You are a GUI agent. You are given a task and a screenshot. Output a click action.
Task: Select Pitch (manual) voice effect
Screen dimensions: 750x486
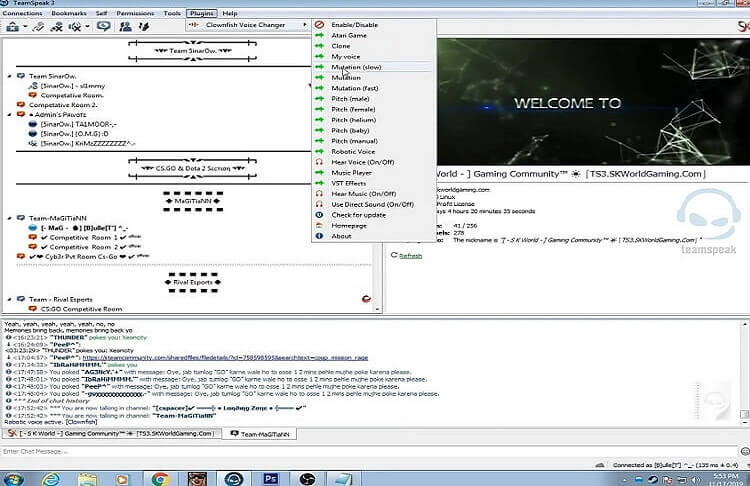373,141
